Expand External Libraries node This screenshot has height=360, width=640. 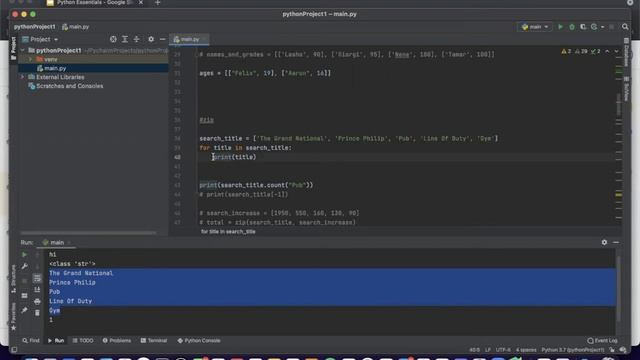tap(22, 77)
